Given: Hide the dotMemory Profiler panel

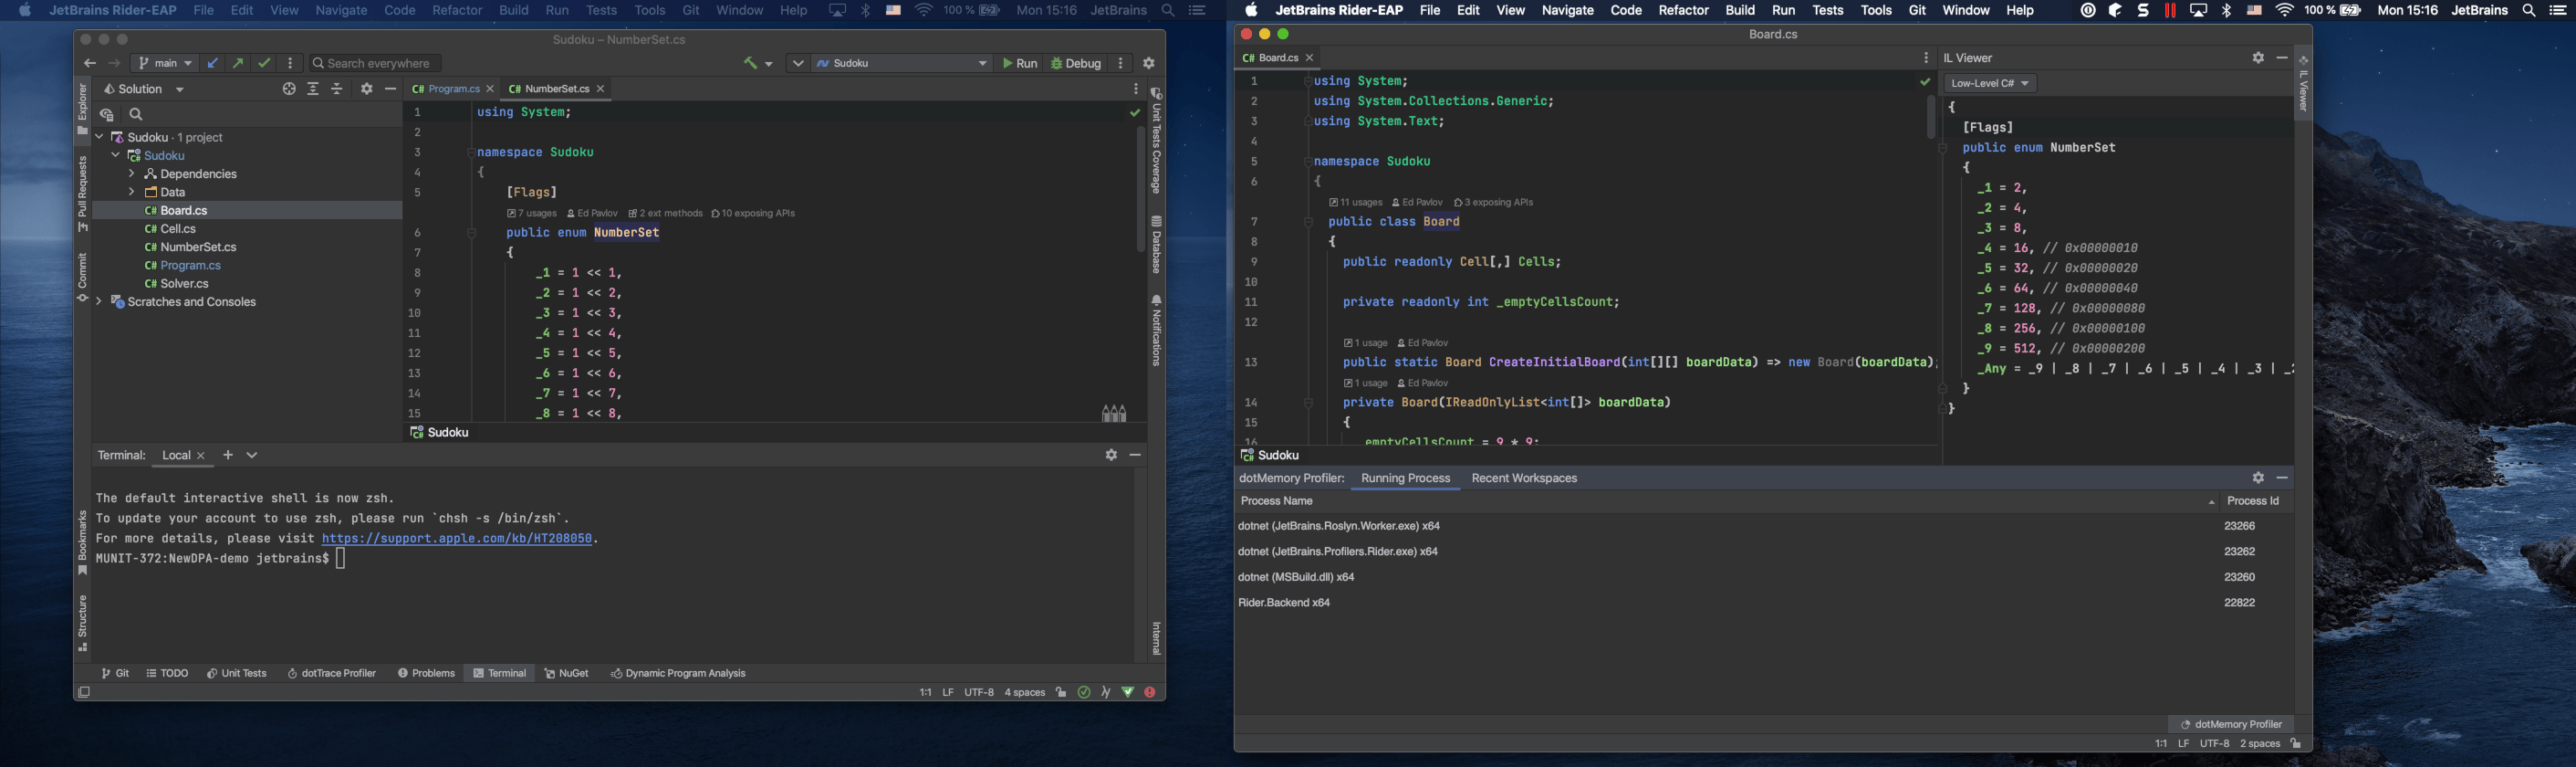Looking at the screenshot, I should pos(2282,478).
